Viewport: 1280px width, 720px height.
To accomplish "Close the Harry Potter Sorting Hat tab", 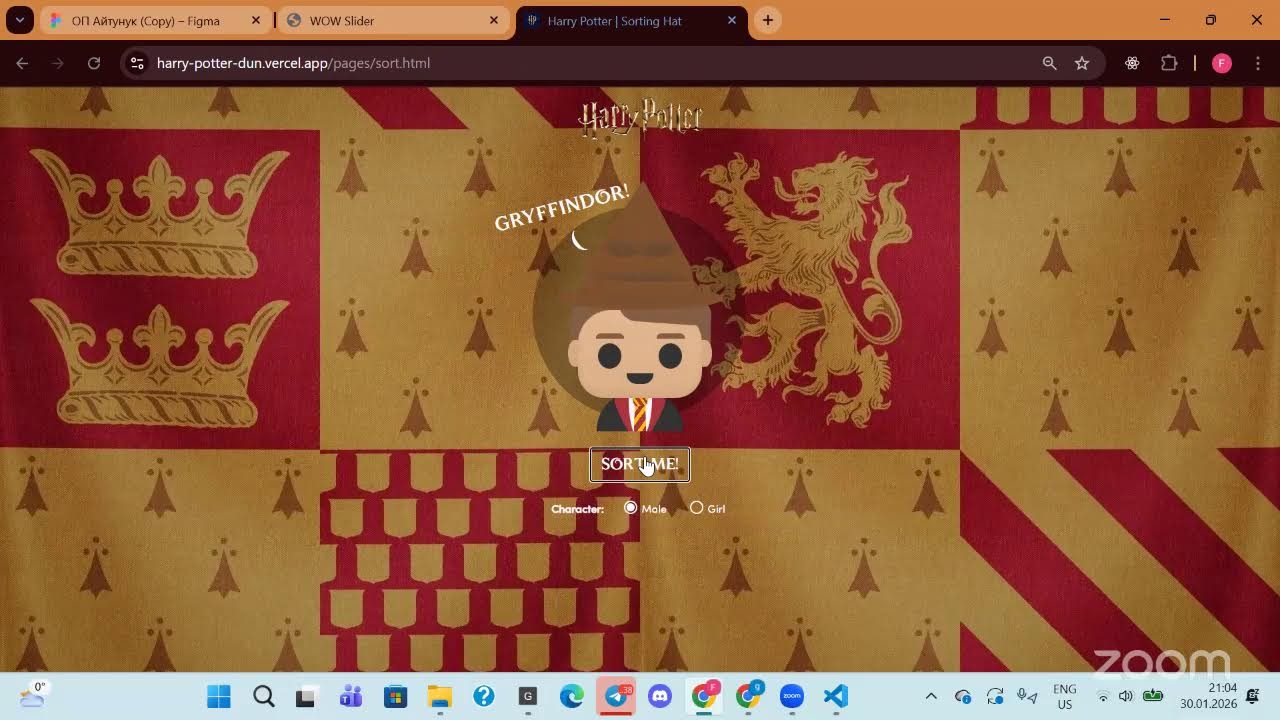I will coord(732,21).
